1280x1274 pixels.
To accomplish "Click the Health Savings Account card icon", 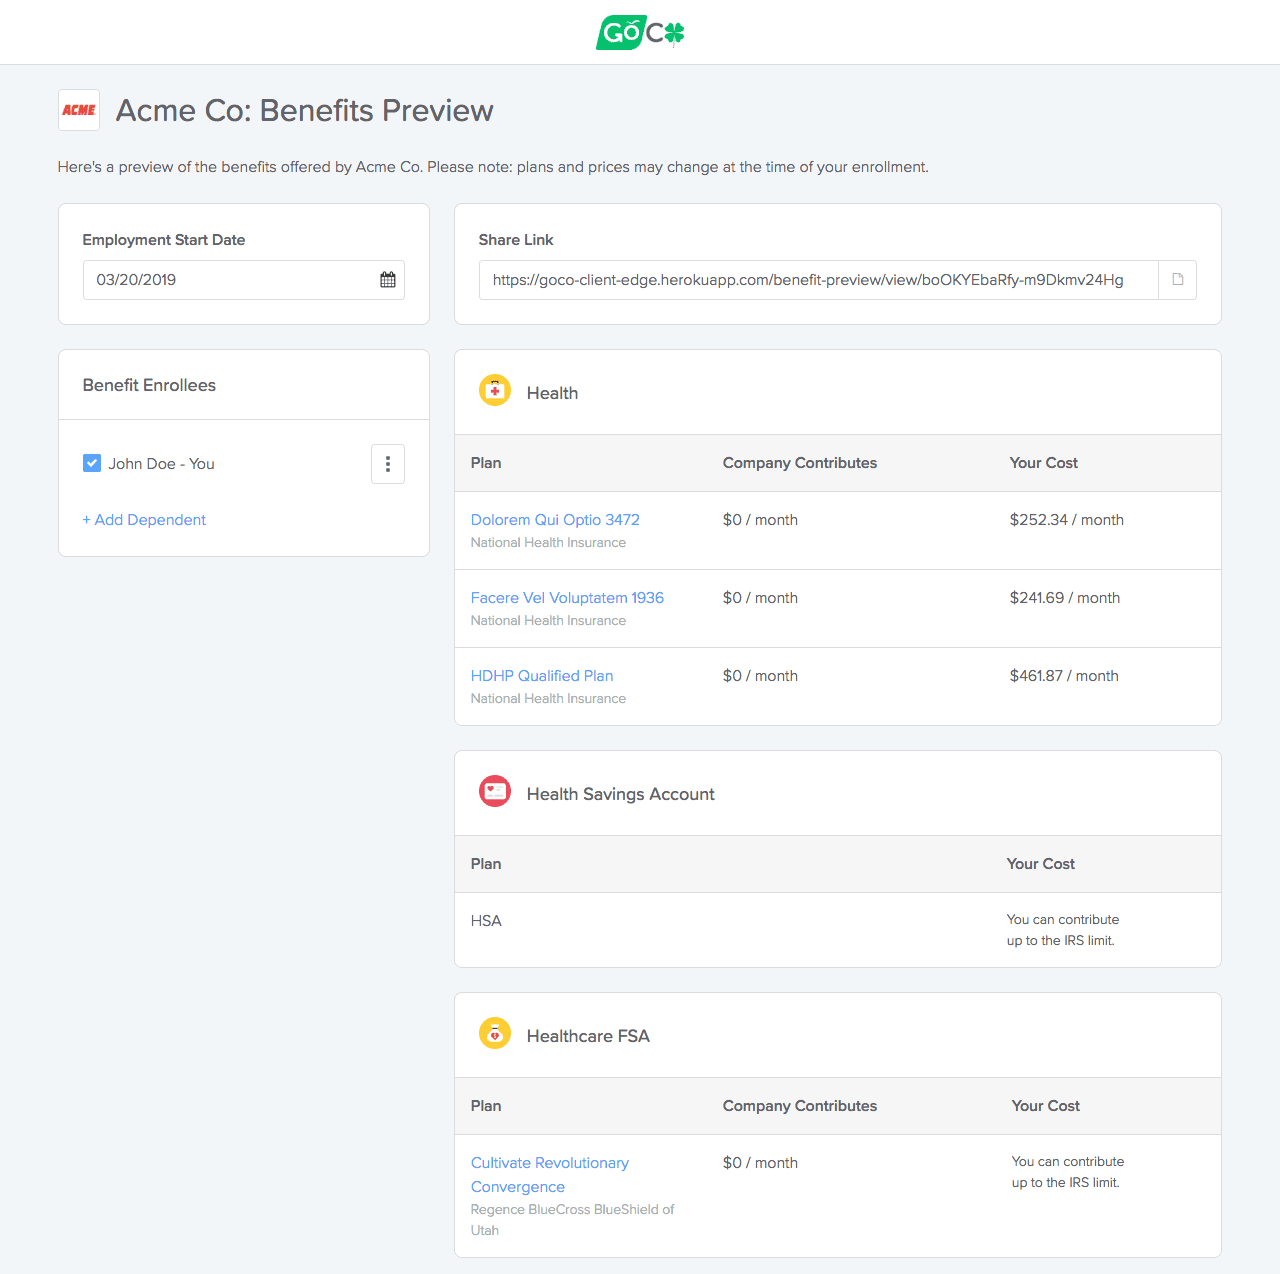I will click(495, 792).
